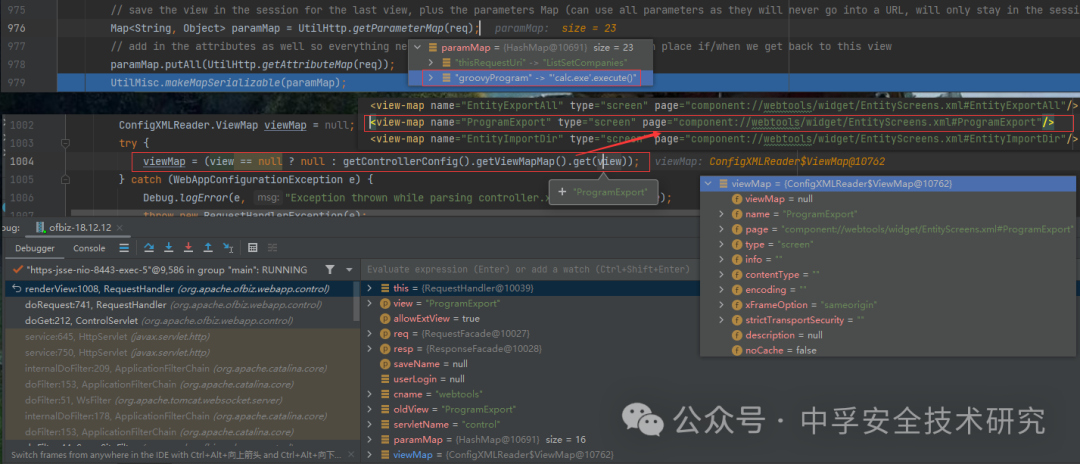Click the "ProgramExport" value tooltip
Viewport: 1080px width, 464px height.
pyautogui.click(x=603, y=192)
